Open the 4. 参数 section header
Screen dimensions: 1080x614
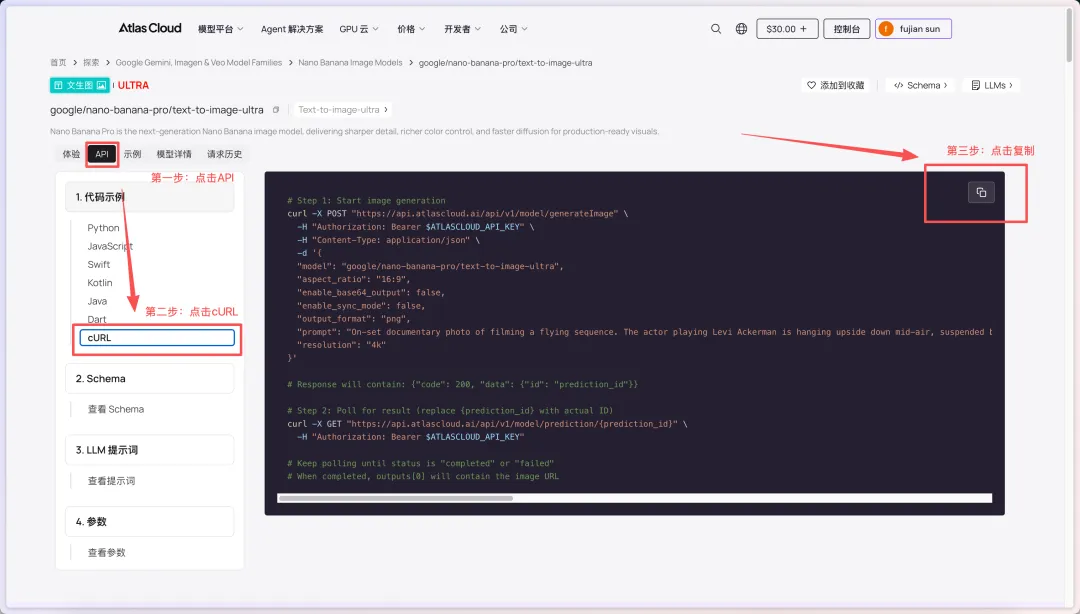tap(149, 522)
